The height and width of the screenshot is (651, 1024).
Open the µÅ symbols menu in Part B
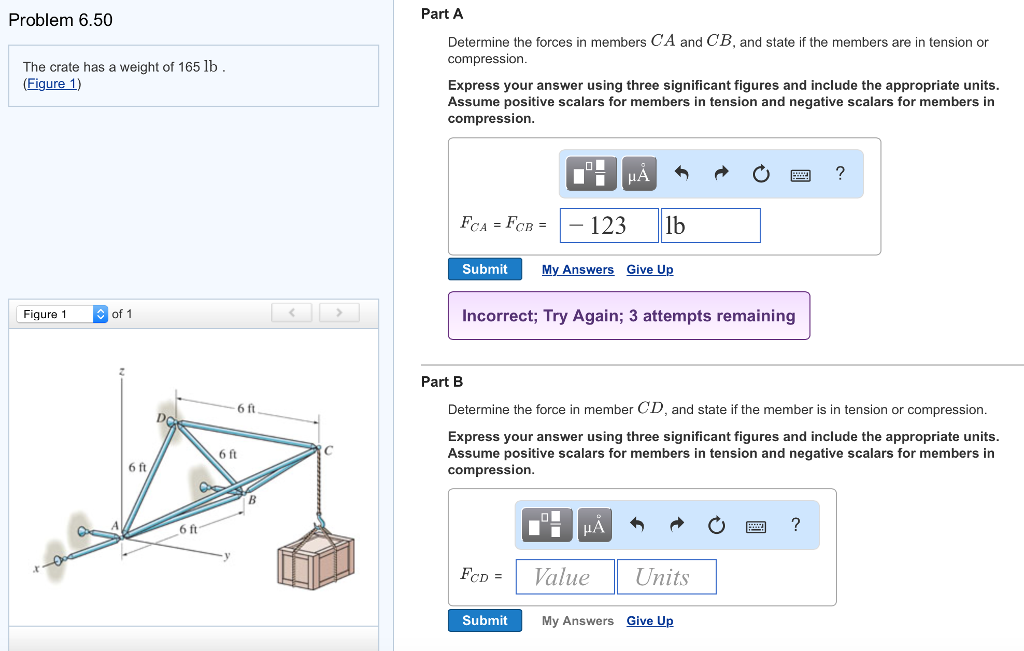click(594, 525)
